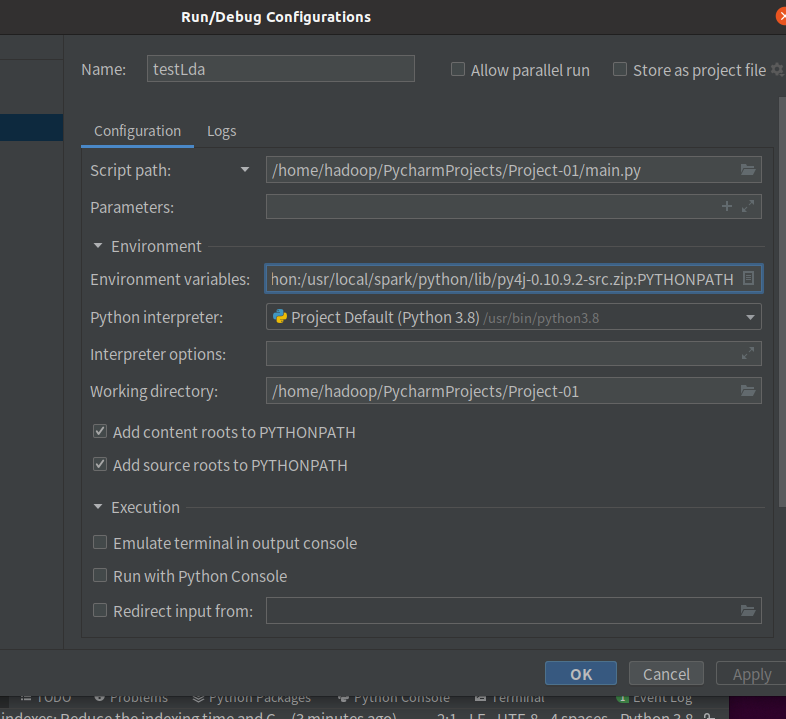Click the Cancel button

(666, 674)
